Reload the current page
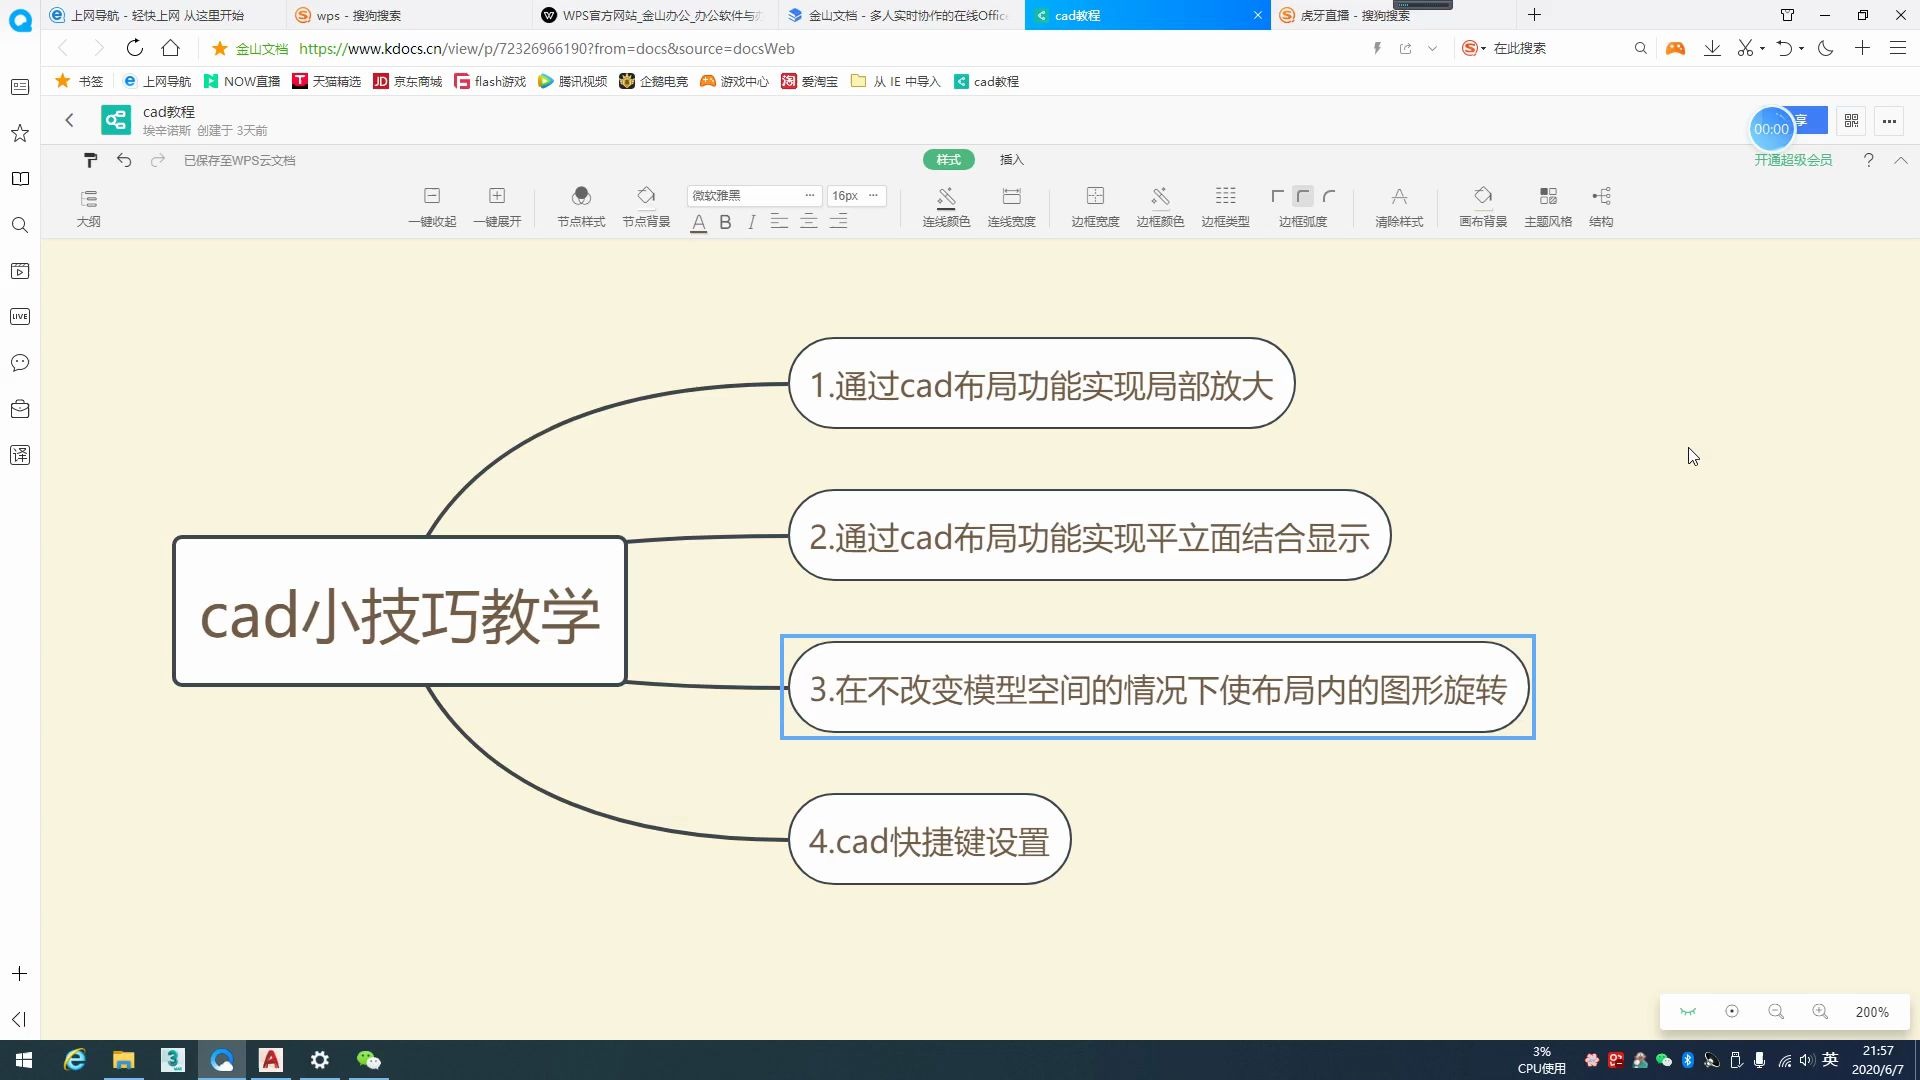1920x1080 pixels. [x=135, y=48]
